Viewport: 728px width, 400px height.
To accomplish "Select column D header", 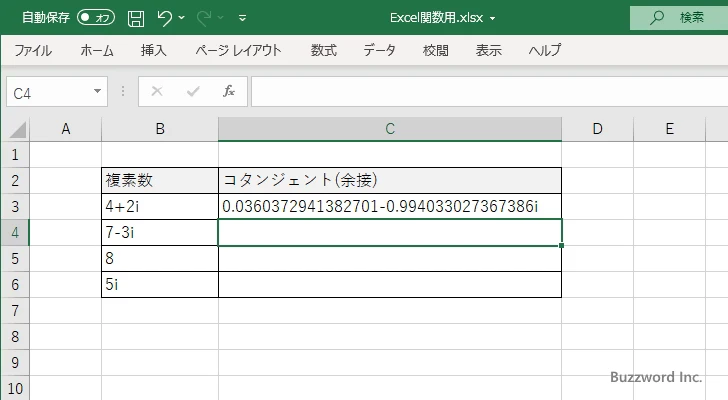I will [598, 129].
